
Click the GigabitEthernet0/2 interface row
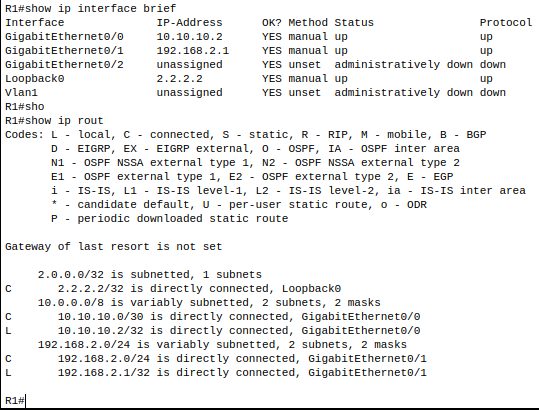tap(255, 65)
